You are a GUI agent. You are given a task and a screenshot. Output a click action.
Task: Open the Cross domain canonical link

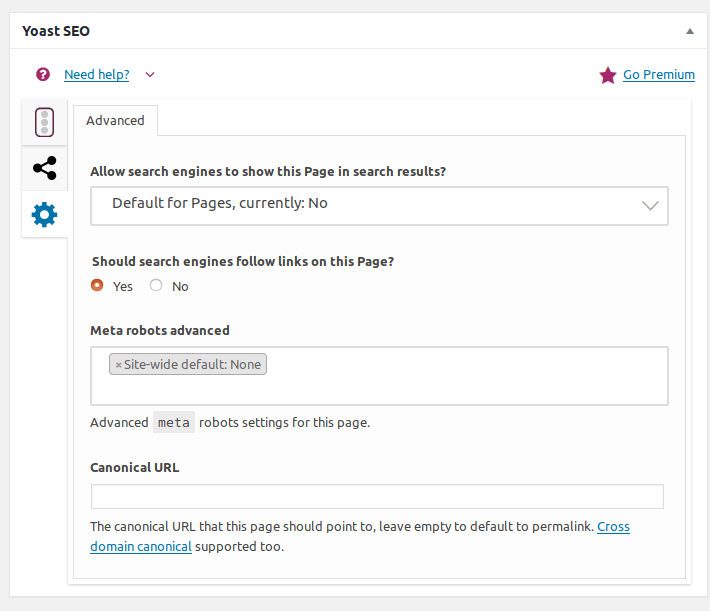tap(360, 536)
